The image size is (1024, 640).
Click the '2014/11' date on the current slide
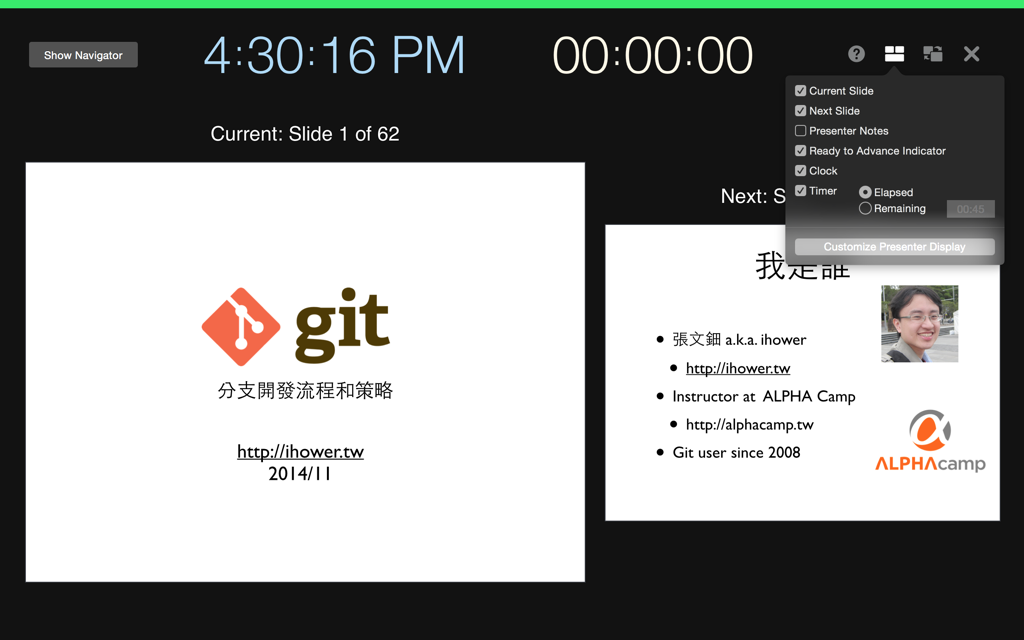coord(300,473)
